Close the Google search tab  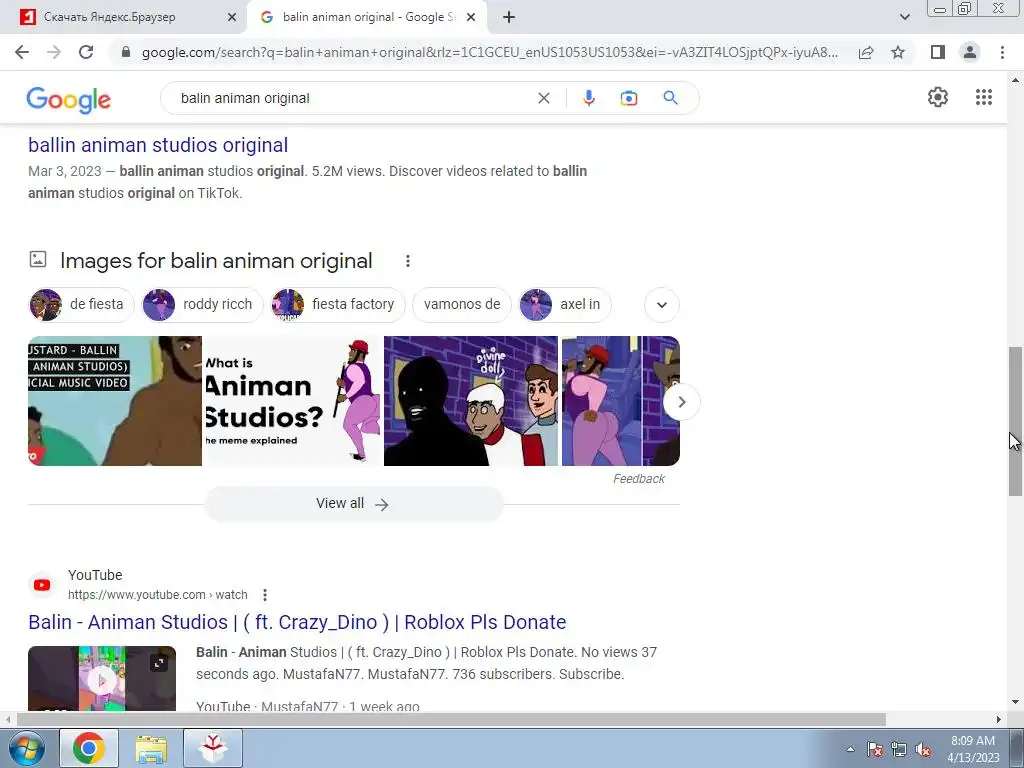pyautogui.click(x=471, y=17)
